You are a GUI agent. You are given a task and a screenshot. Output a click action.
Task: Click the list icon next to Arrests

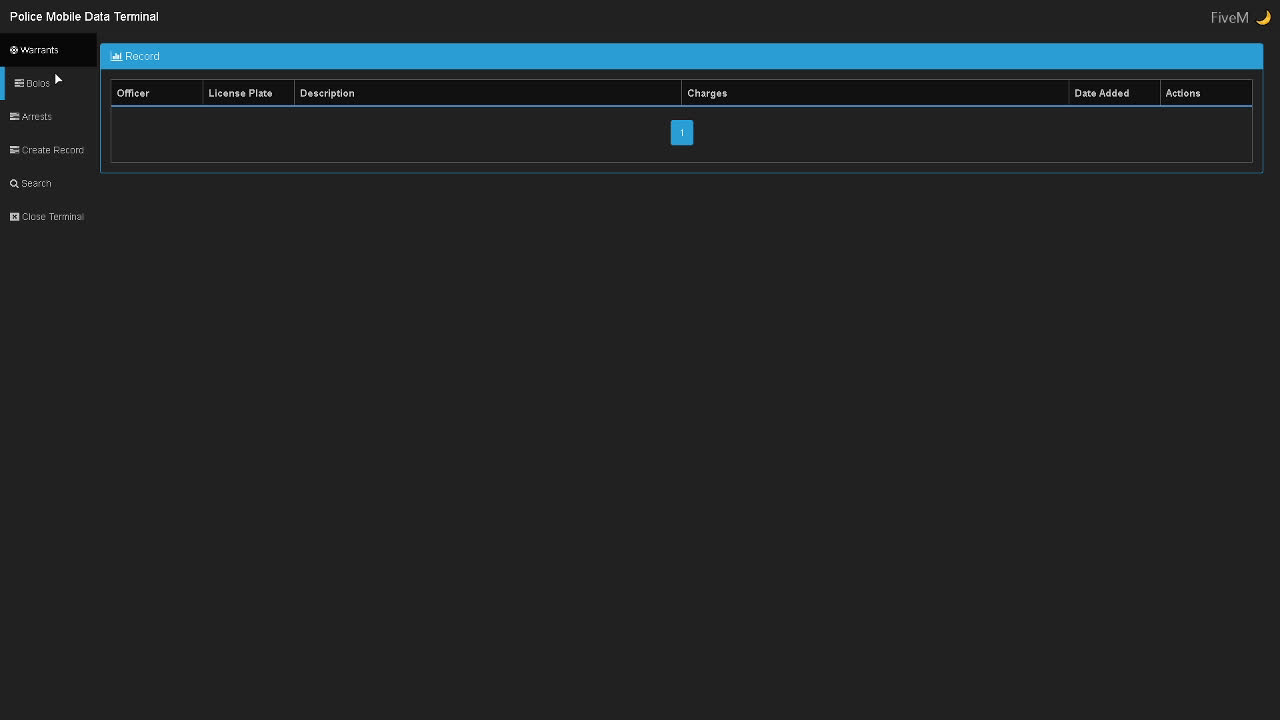[x=14, y=116]
